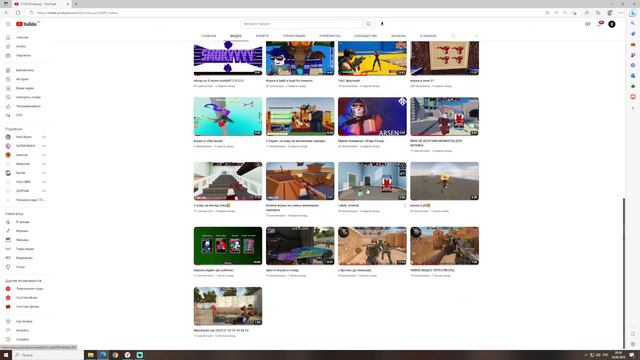This screenshot has height=360, width=640.
Task: Switch to the channel Live tab
Action: [294, 36]
